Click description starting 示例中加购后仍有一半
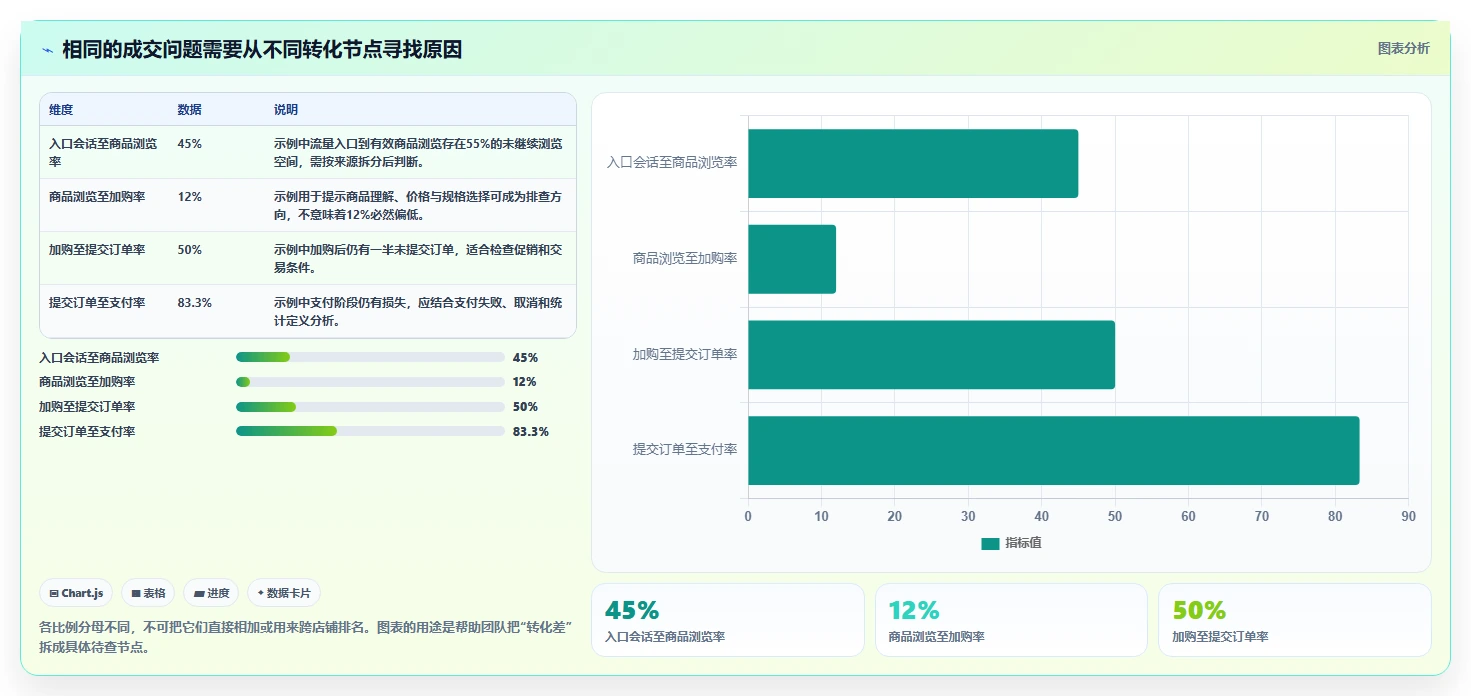This screenshot has width=1471, height=696. 418,258
